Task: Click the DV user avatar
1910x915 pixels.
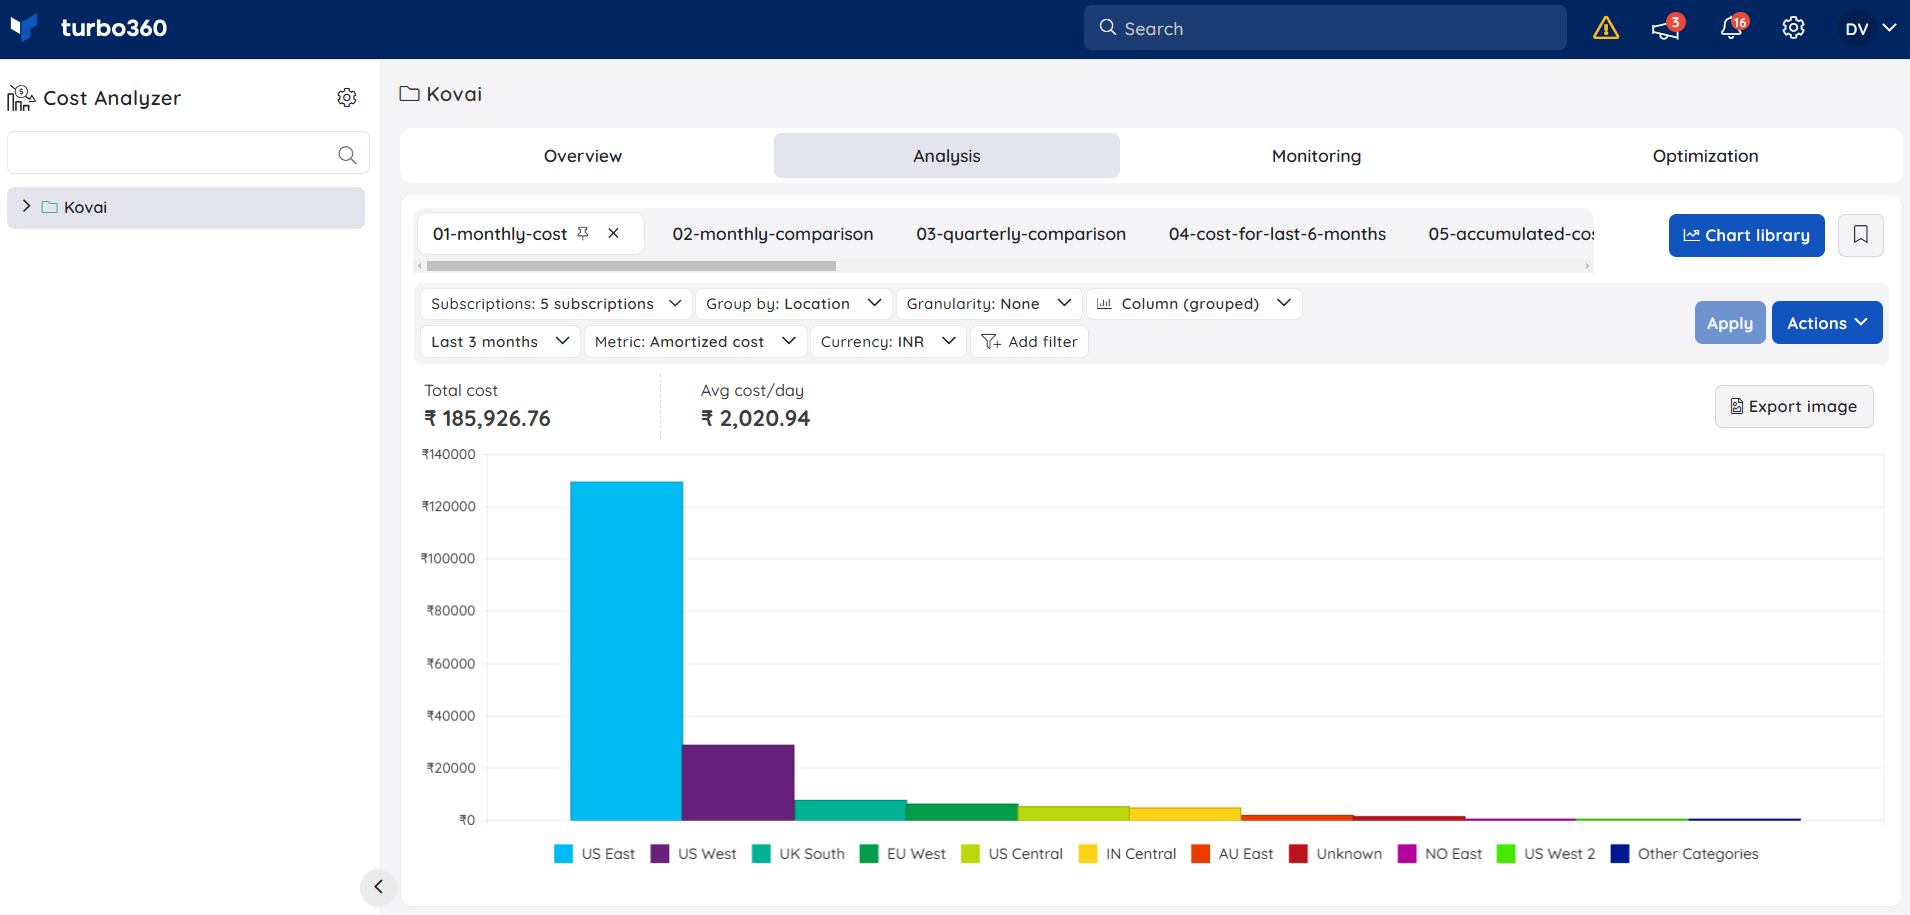Action: pyautogui.click(x=1857, y=29)
